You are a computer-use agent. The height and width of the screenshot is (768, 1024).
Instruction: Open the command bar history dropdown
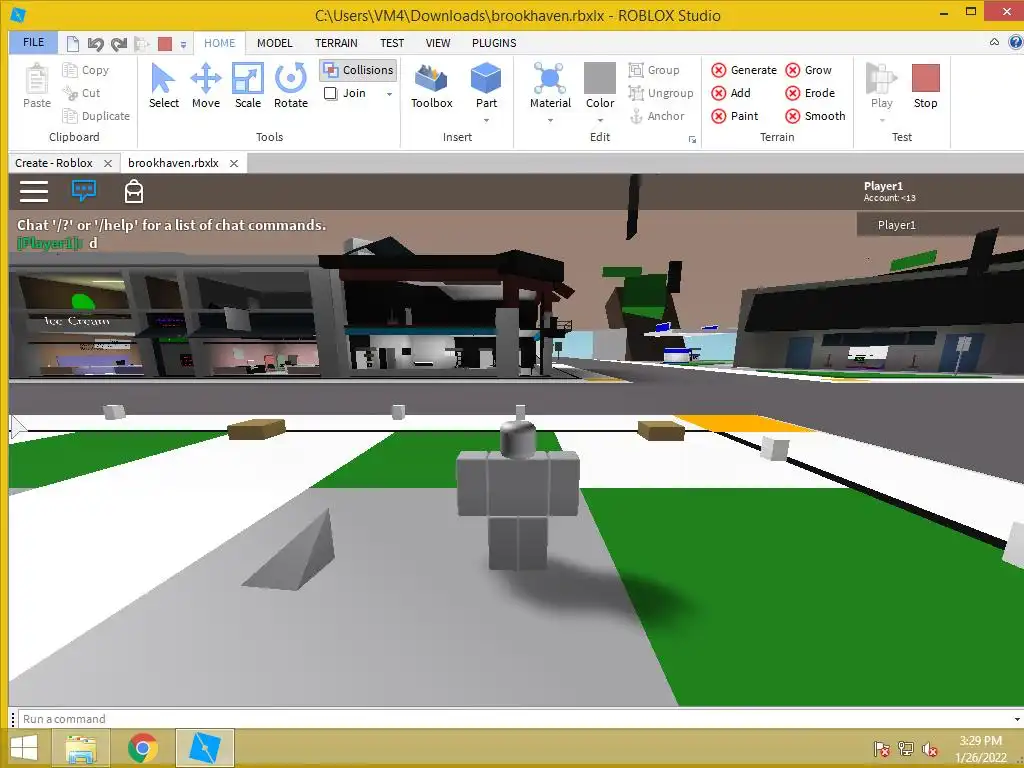(1017, 719)
